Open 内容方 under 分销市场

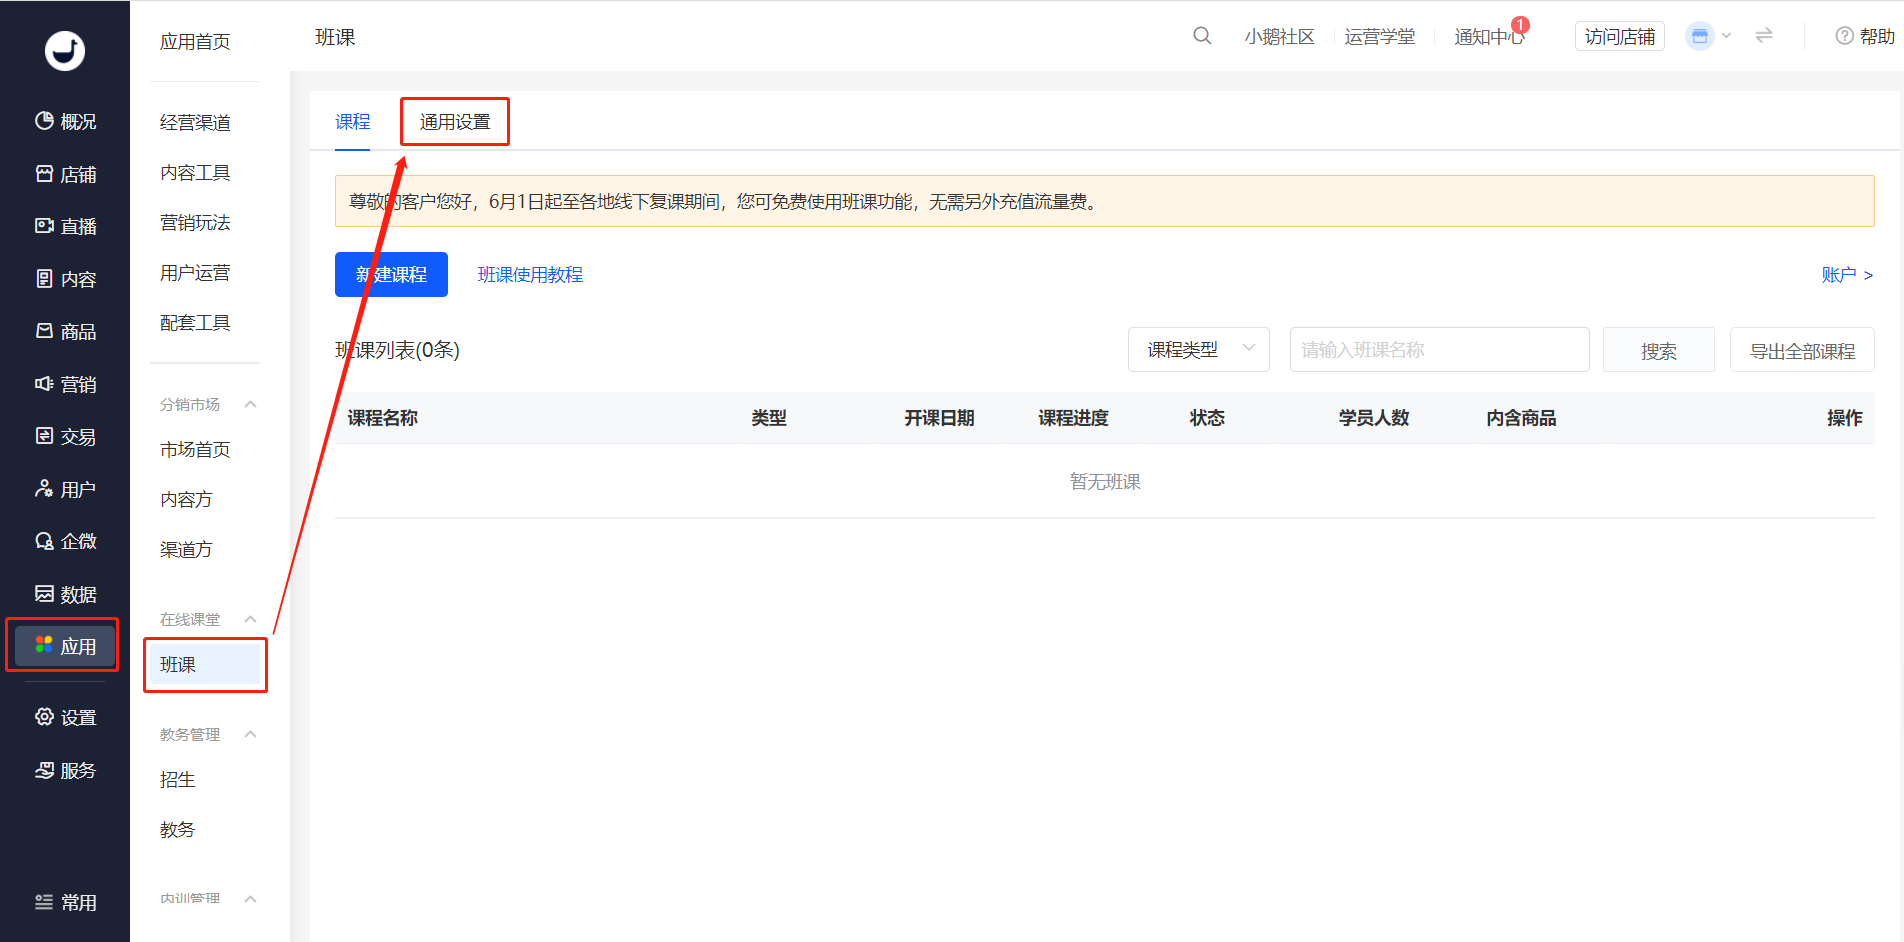click(186, 499)
